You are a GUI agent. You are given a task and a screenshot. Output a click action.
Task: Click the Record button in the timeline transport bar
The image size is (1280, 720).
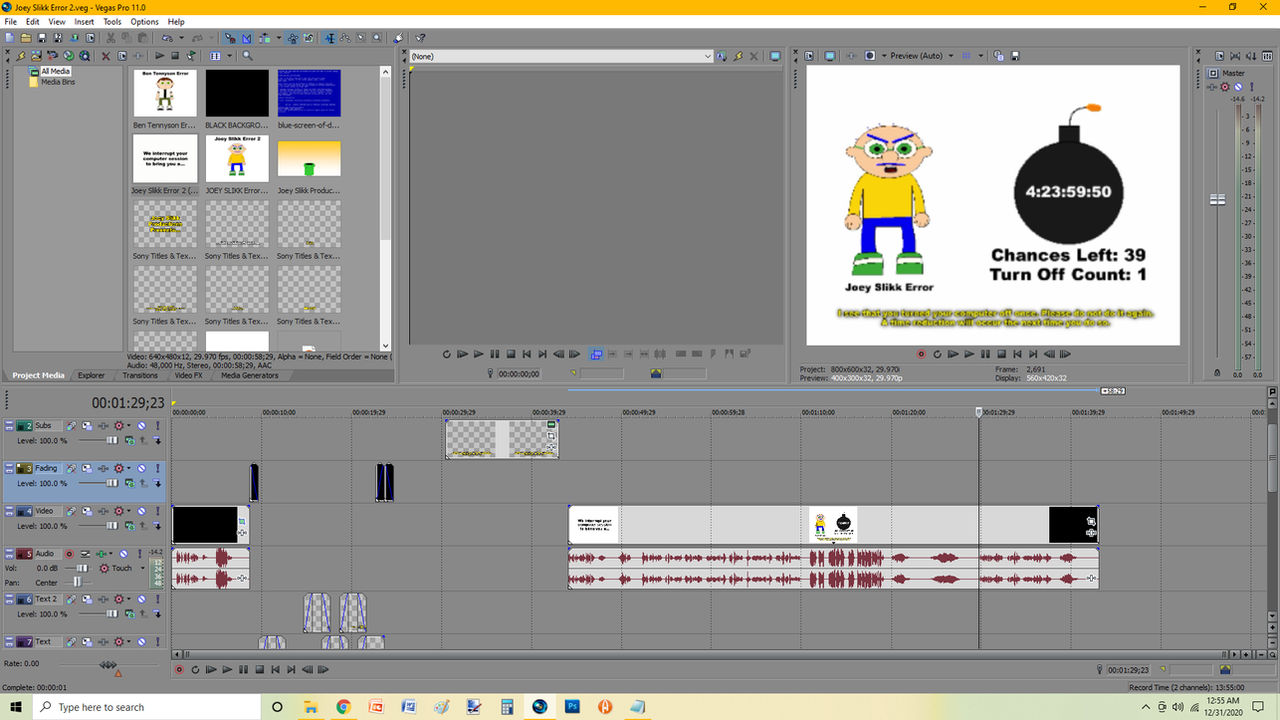click(x=179, y=670)
